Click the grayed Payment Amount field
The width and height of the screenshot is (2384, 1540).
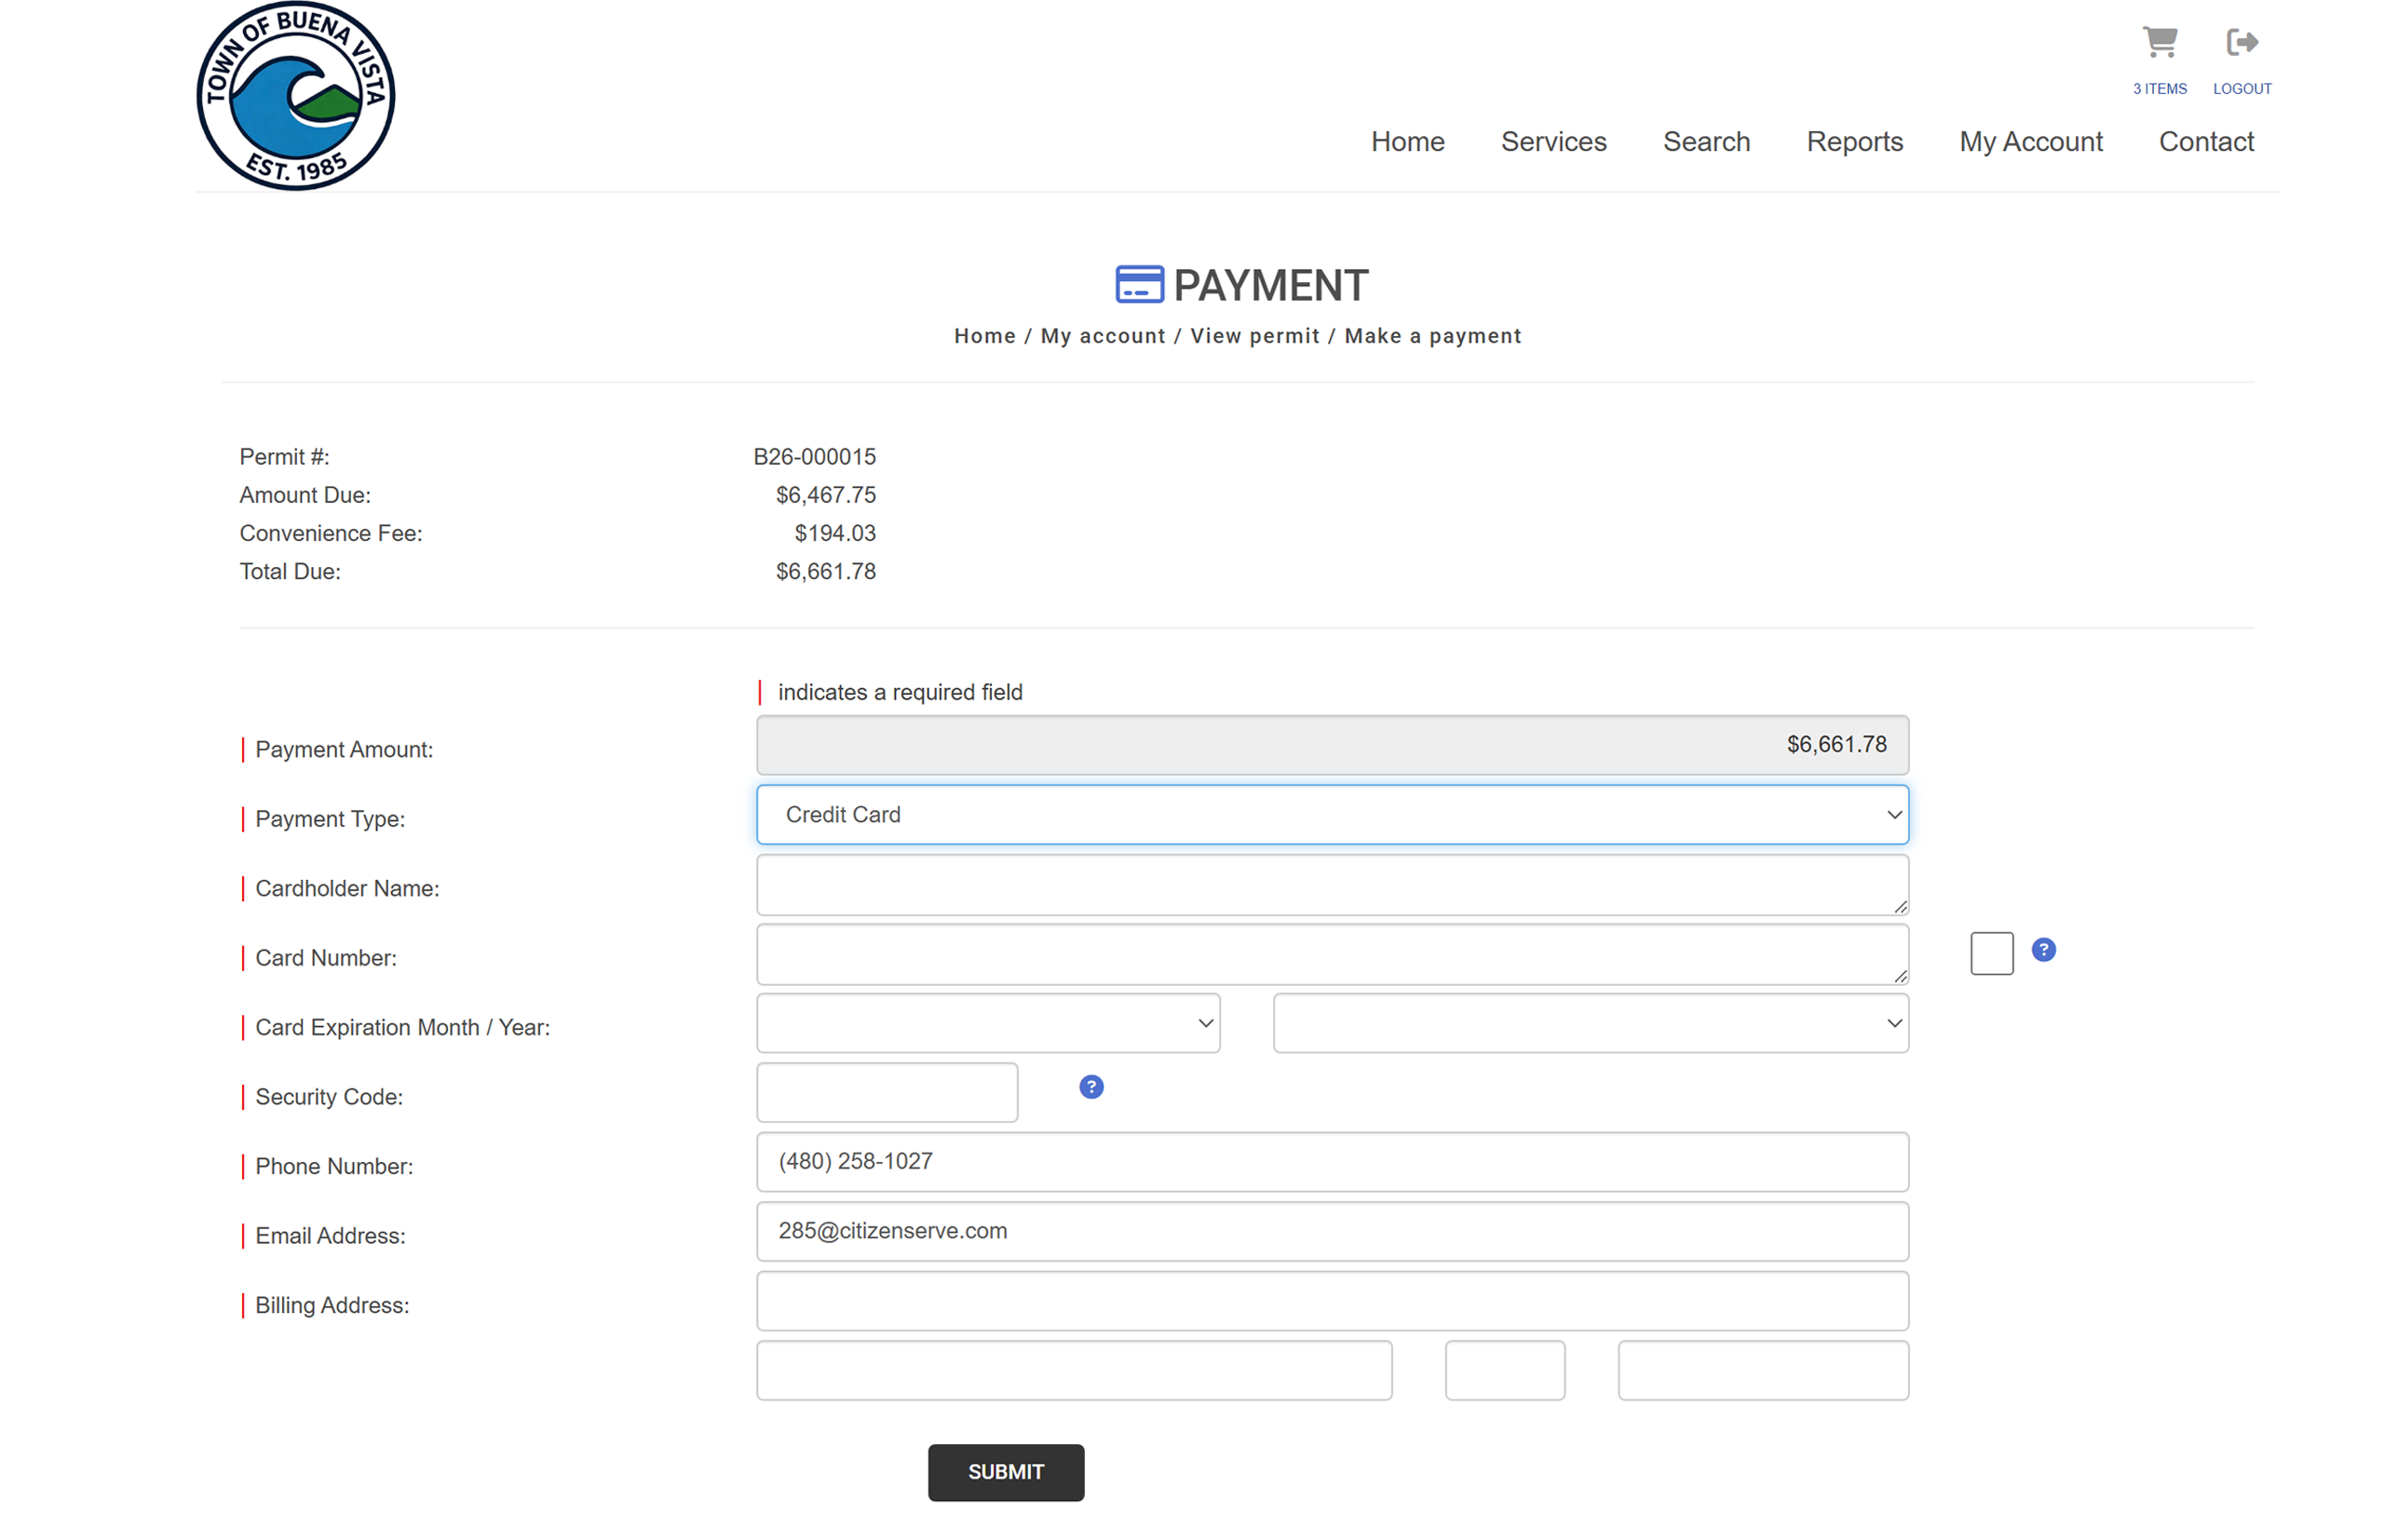click(x=1332, y=744)
